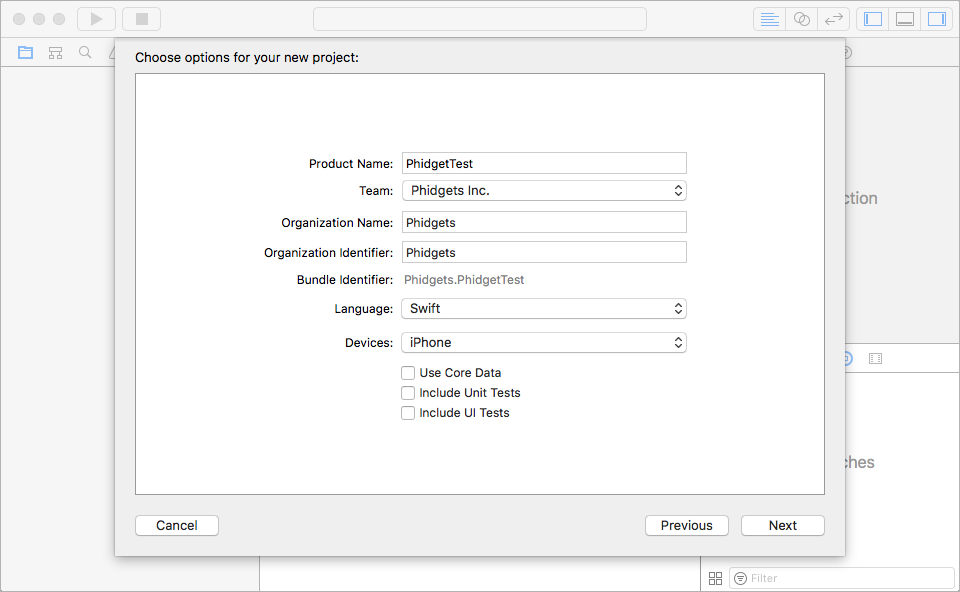Screen dimensions: 960x592
Task: Click the toolbar activity status field
Action: coord(479,19)
